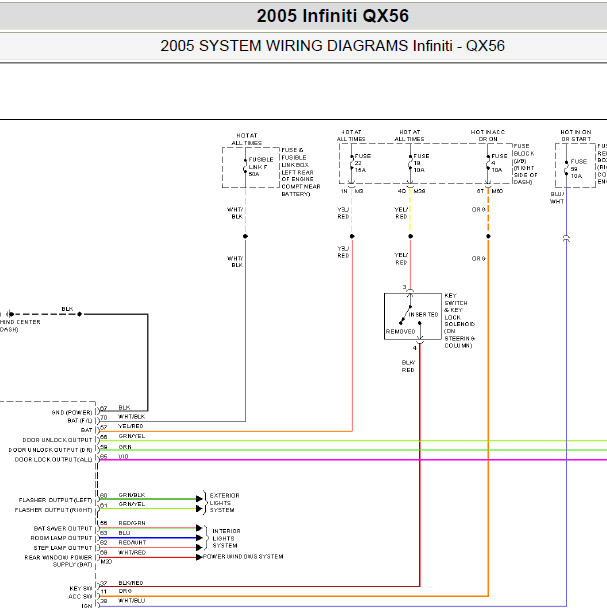The width and height of the screenshot is (607, 608).
Task: Select the 'FUSE 4 10A' label
Action: pyautogui.click(x=499, y=163)
